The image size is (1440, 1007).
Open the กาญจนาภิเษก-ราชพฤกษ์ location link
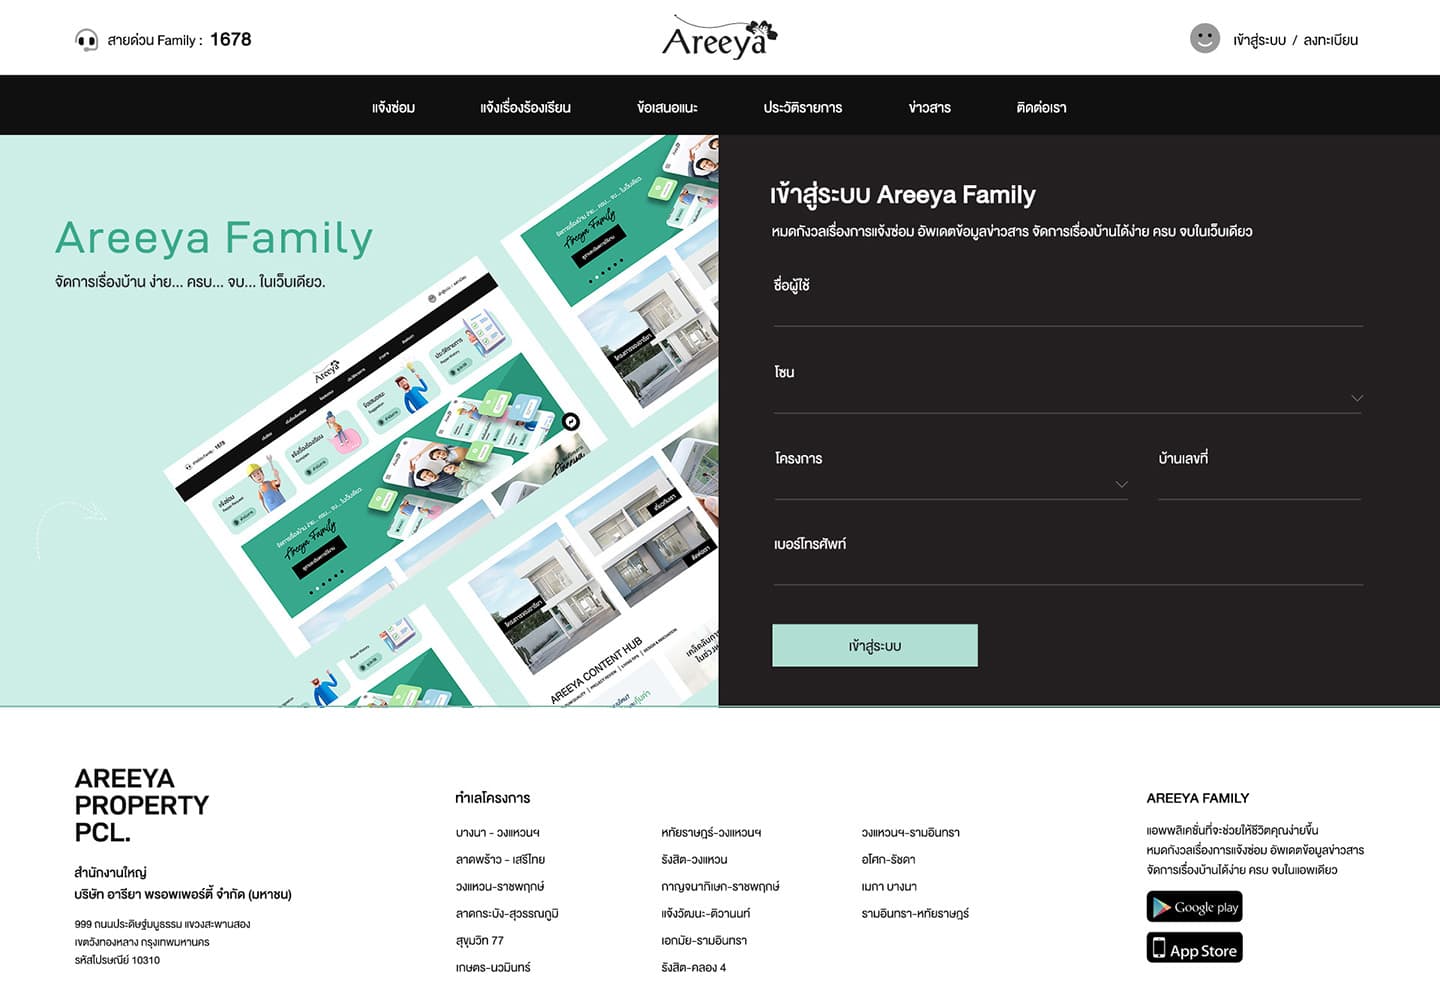[x=720, y=886]
